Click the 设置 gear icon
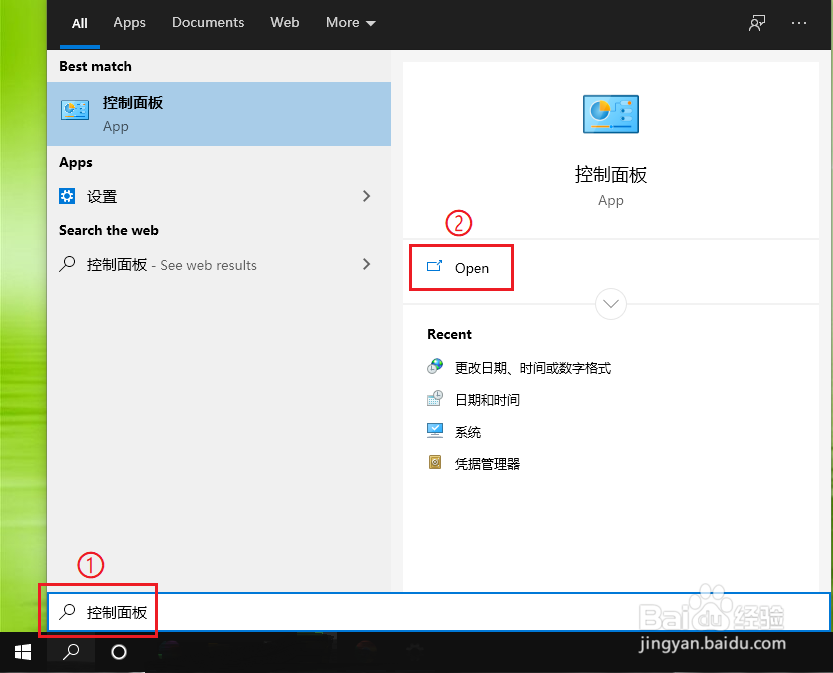This screenshot has width=833, height=673. 67,196
